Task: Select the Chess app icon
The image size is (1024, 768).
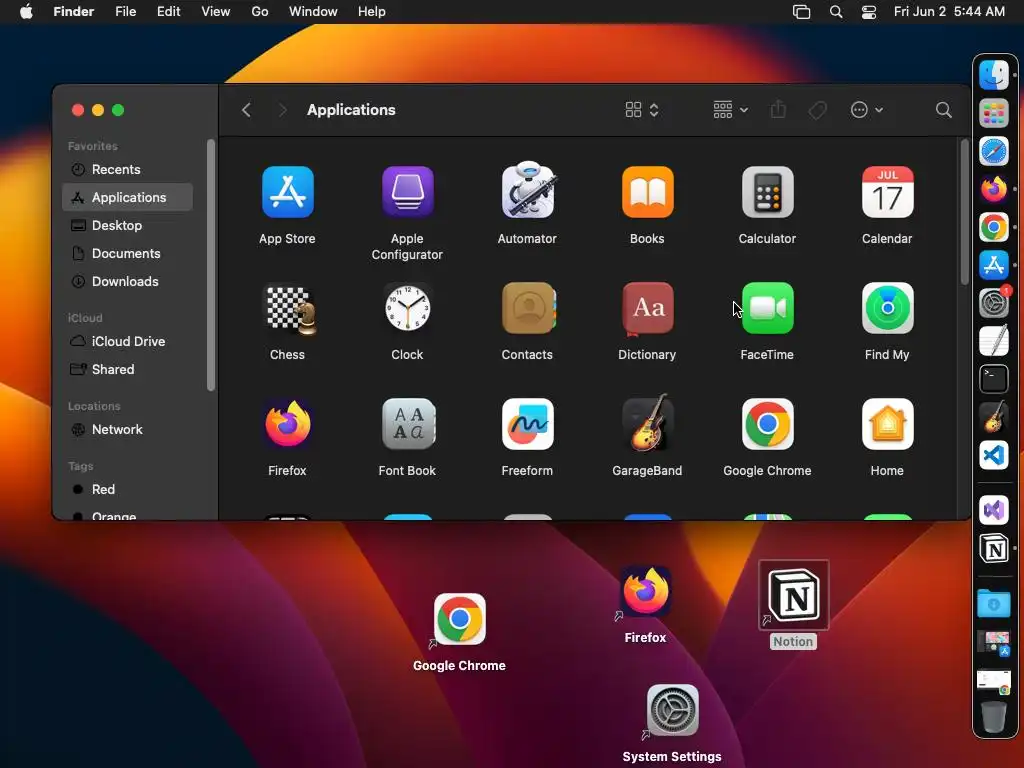Action: (x=289, y=309)
